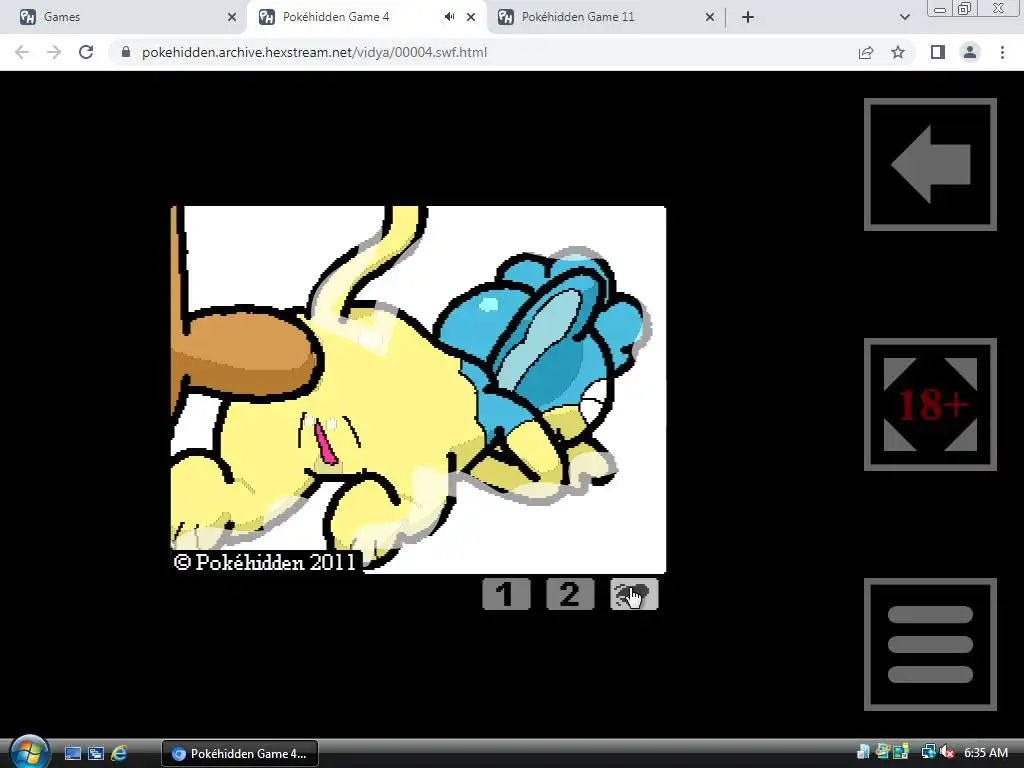The width and height of the screenshot is (1024, 768).
Task: Click Switch Between Windows quick launch icon
Action: coord(96,754)
